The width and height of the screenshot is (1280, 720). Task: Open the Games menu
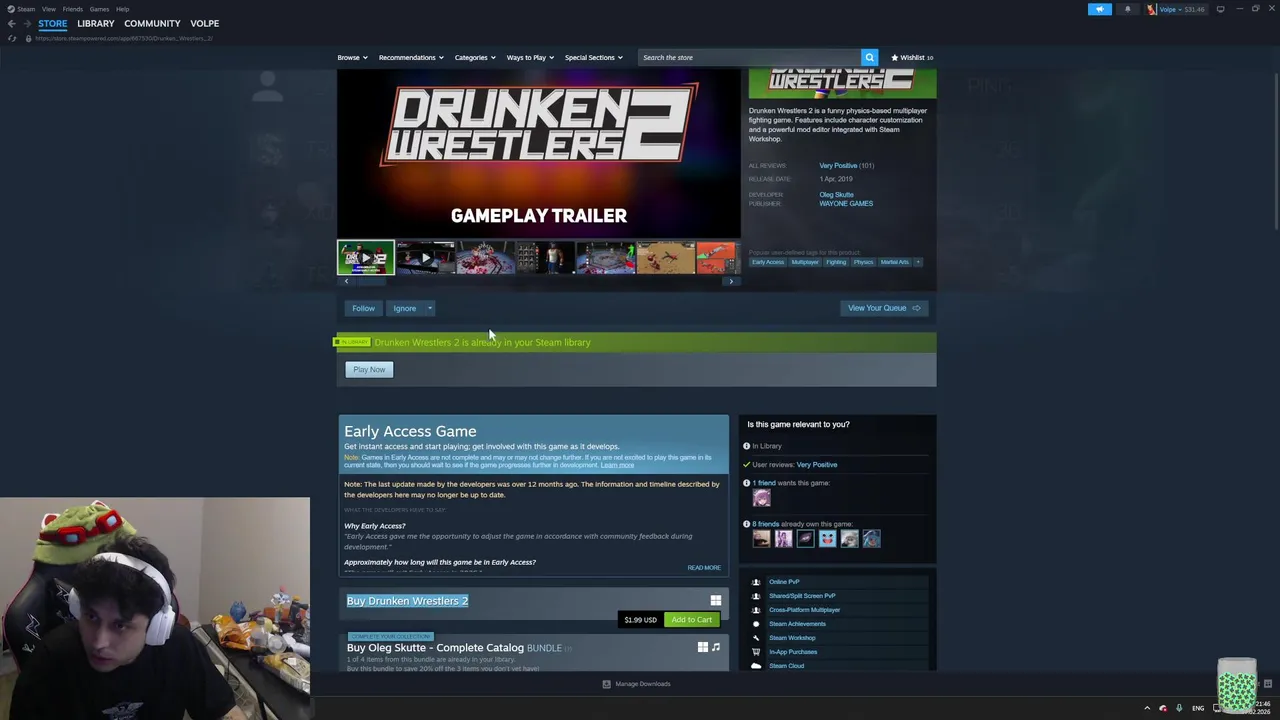point(99,9)
